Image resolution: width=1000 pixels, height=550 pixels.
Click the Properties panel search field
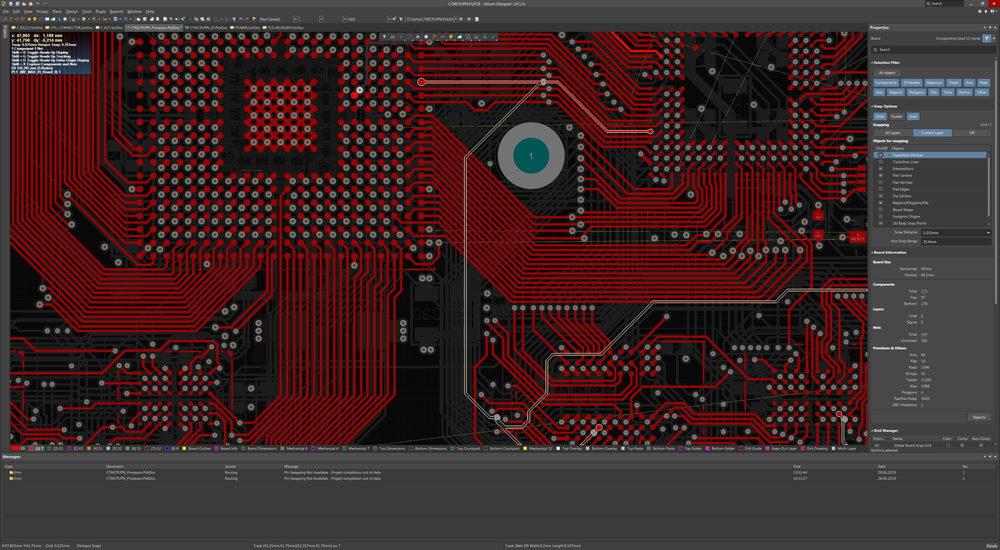[x=930, y=49]
